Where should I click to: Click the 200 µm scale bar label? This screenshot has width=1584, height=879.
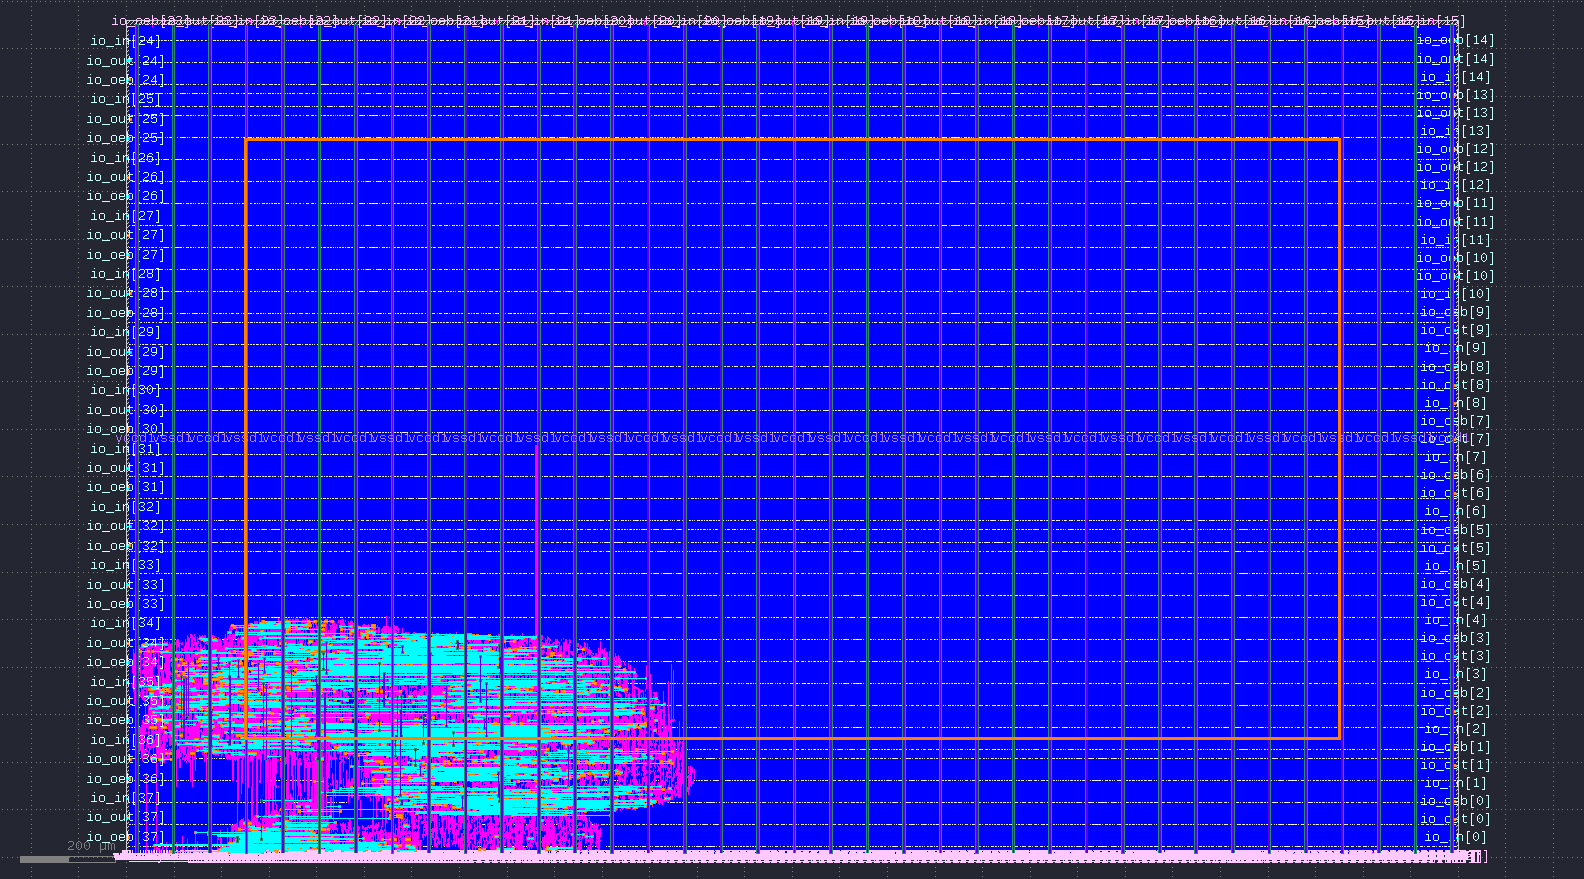coord(91,846)
